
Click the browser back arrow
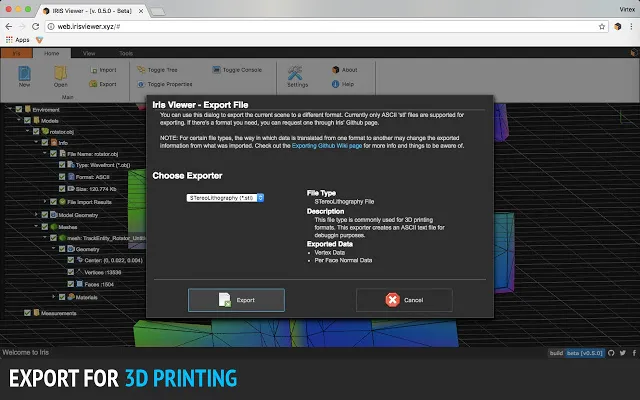click(9, 27)
